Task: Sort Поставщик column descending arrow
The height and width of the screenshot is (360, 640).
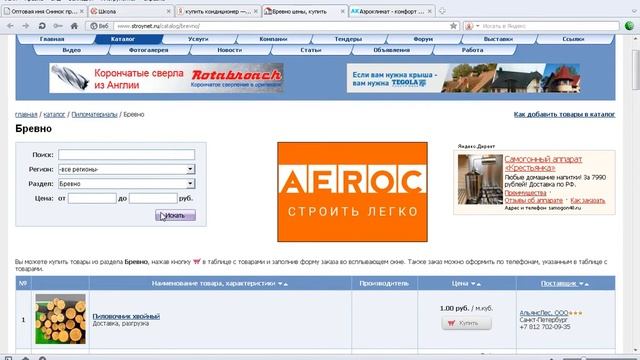Action: tap(581, 284)
